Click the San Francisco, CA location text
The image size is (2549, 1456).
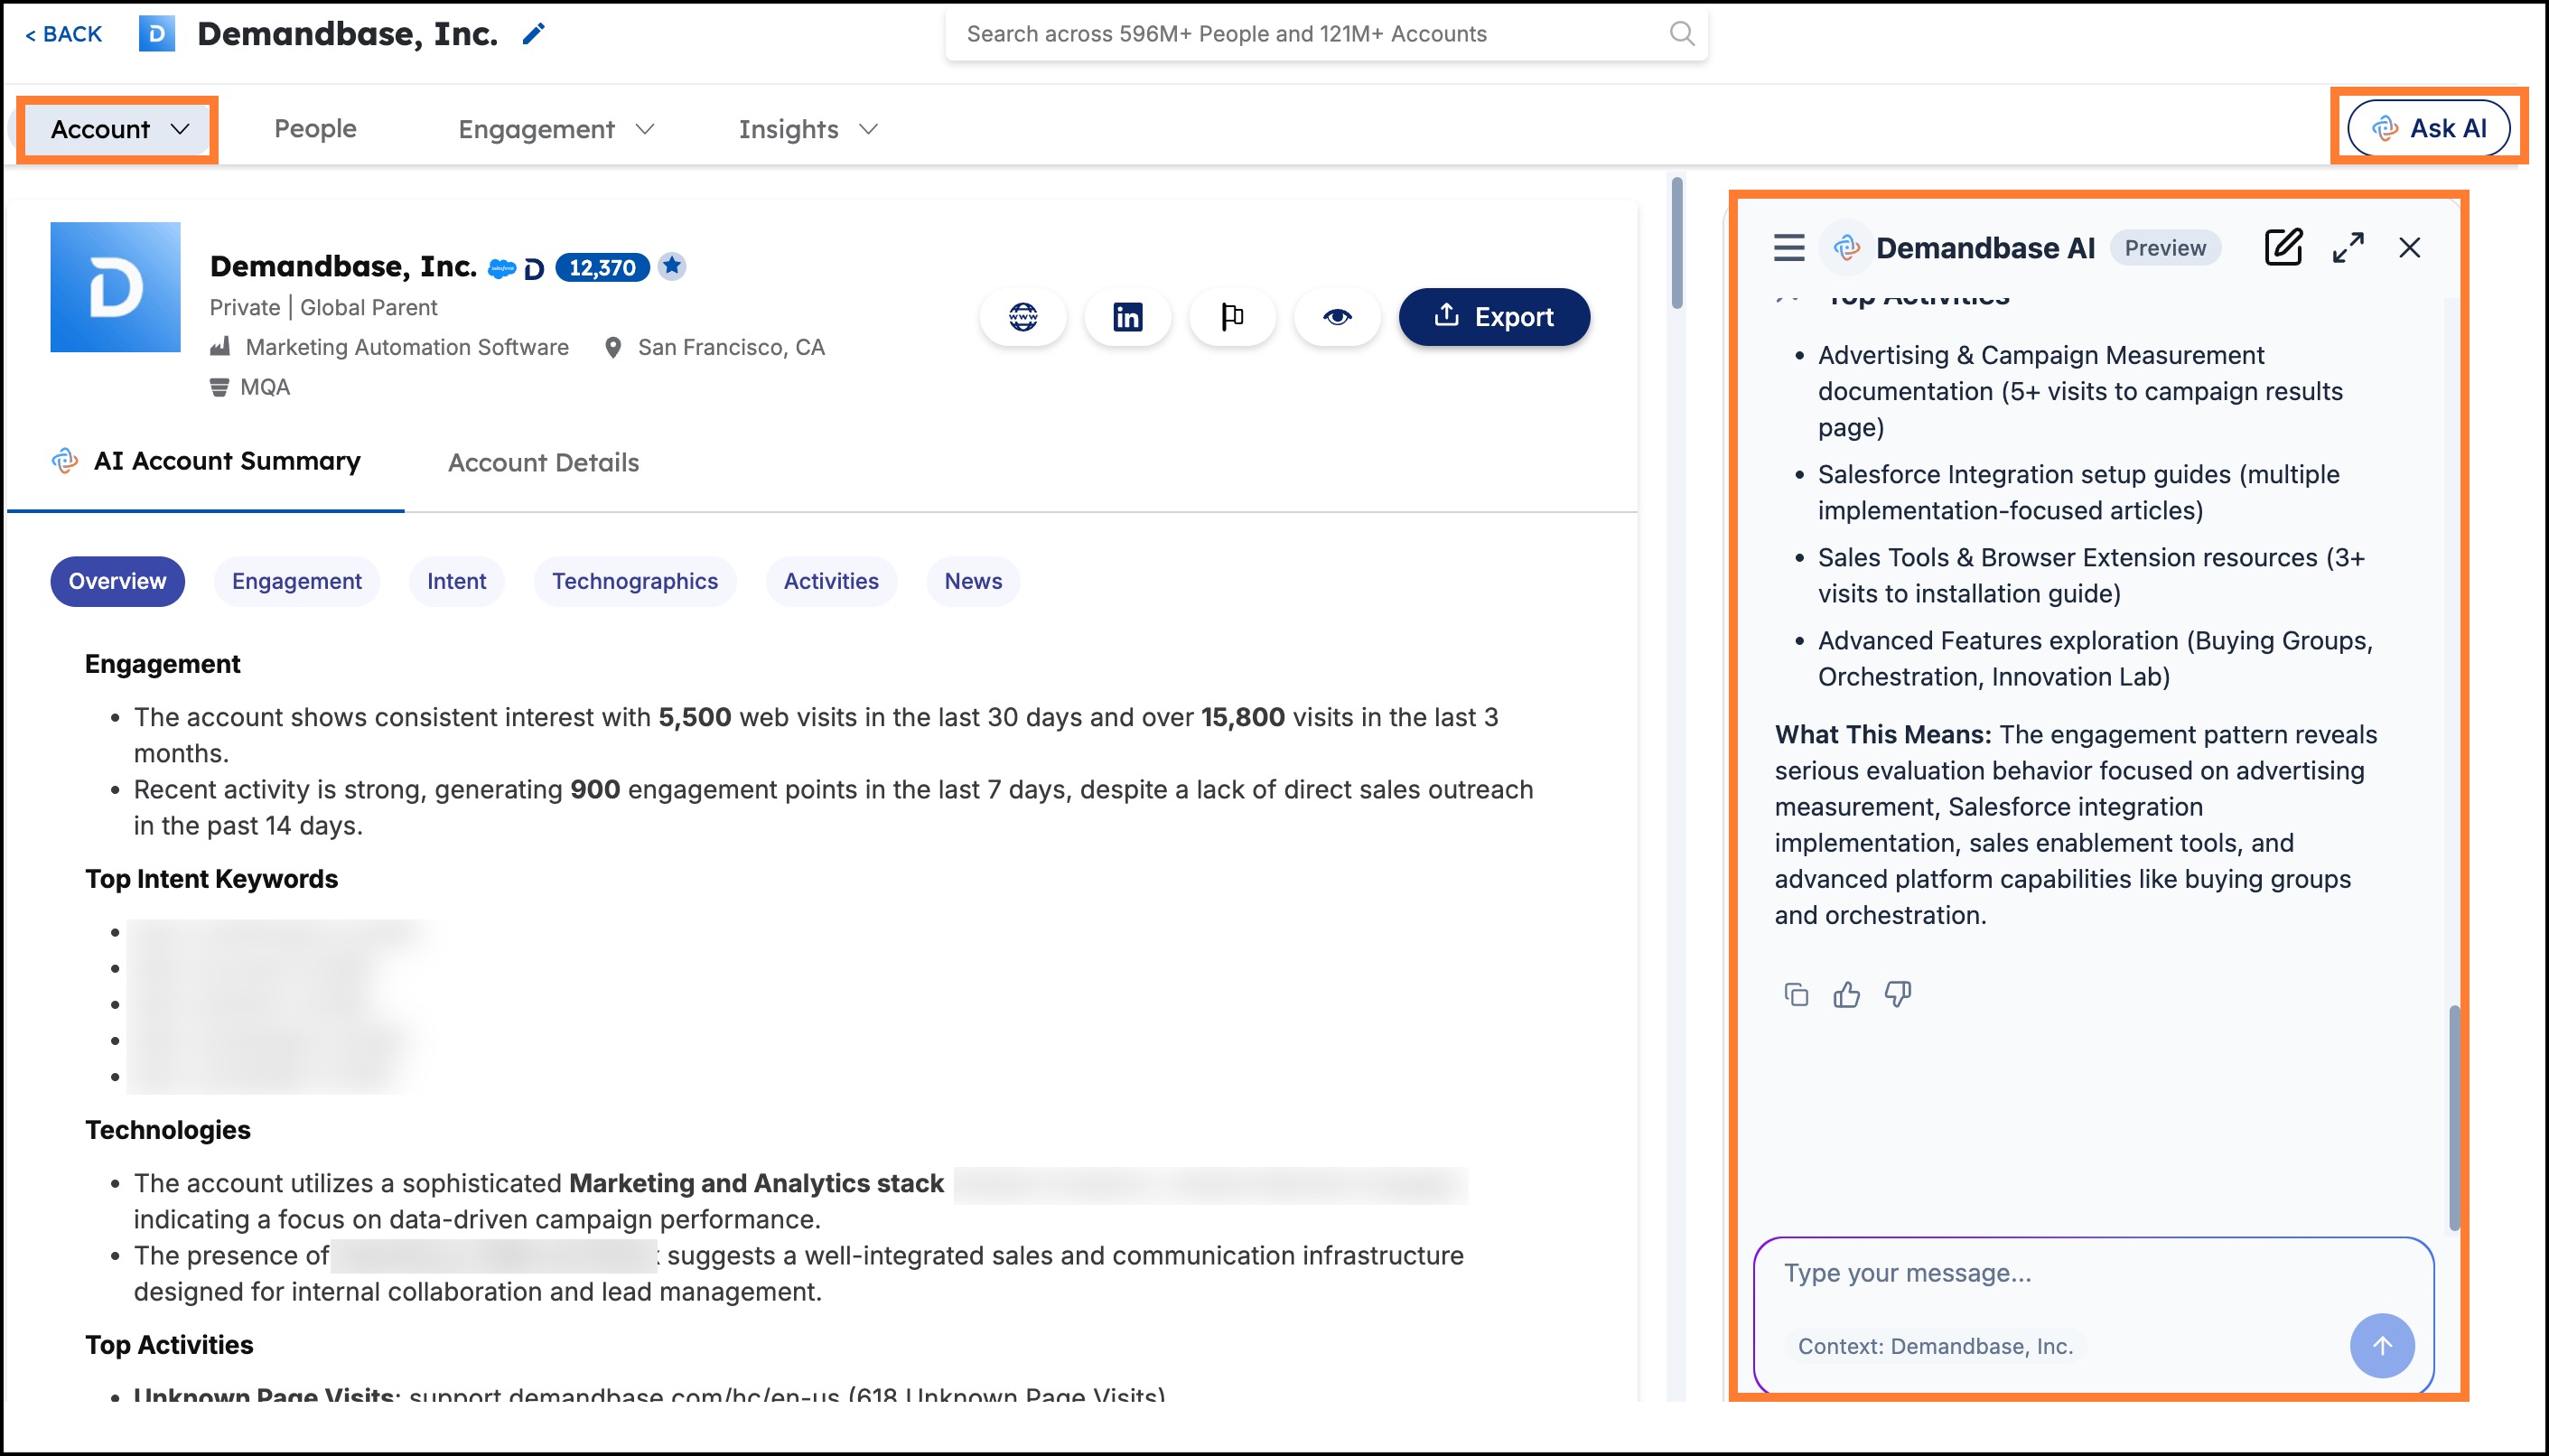(x=731, y=347)
